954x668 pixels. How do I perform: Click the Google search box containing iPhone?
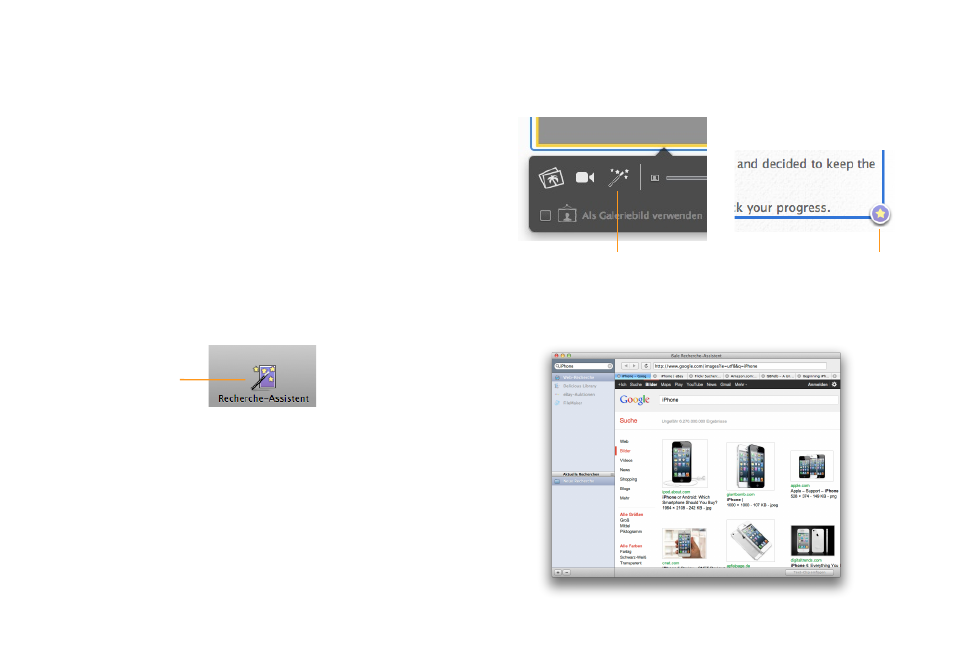(x=749, y=400)
